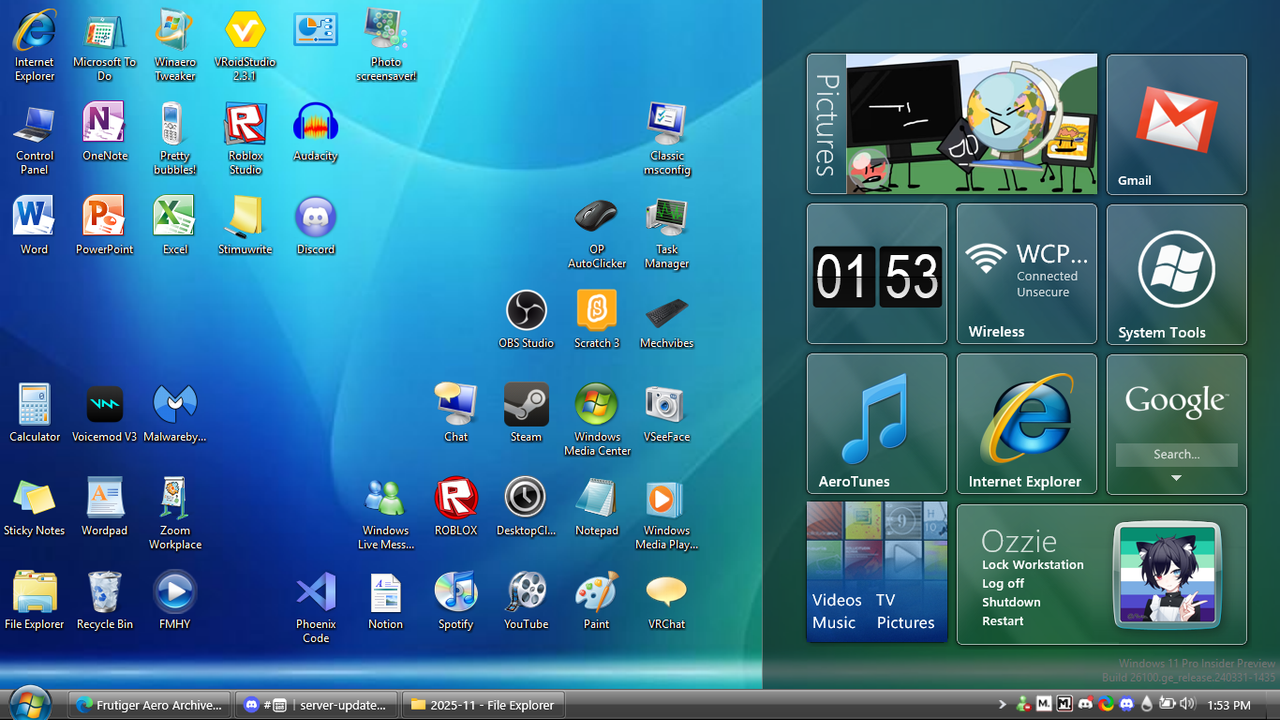Select the Voicemod V3 desktop icon
Viewport: 1280px width, 720px height.
(x=105, y=413)
